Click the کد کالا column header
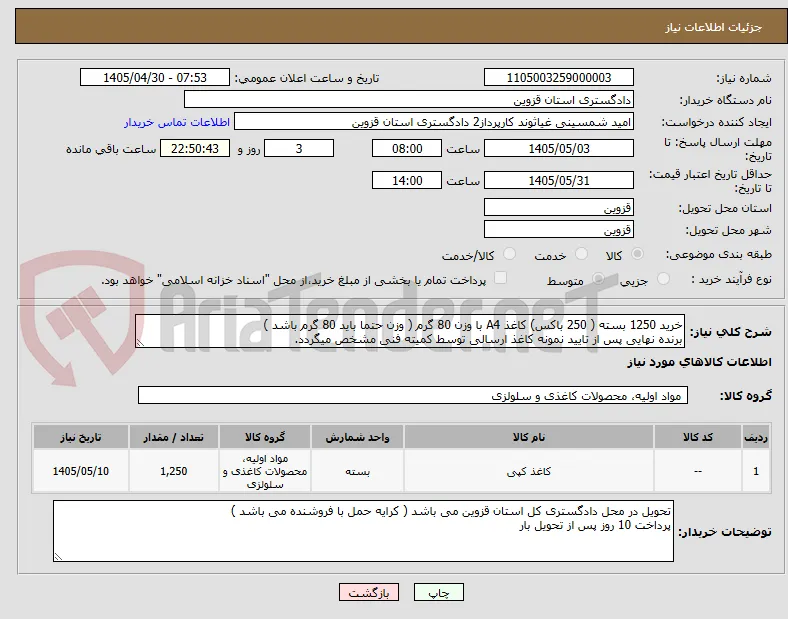 point(698,437)
